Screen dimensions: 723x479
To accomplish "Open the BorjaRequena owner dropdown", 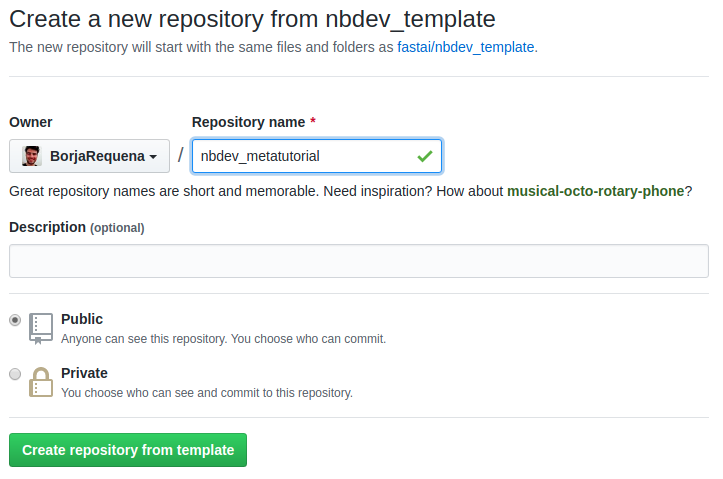I will pos(89,156).
